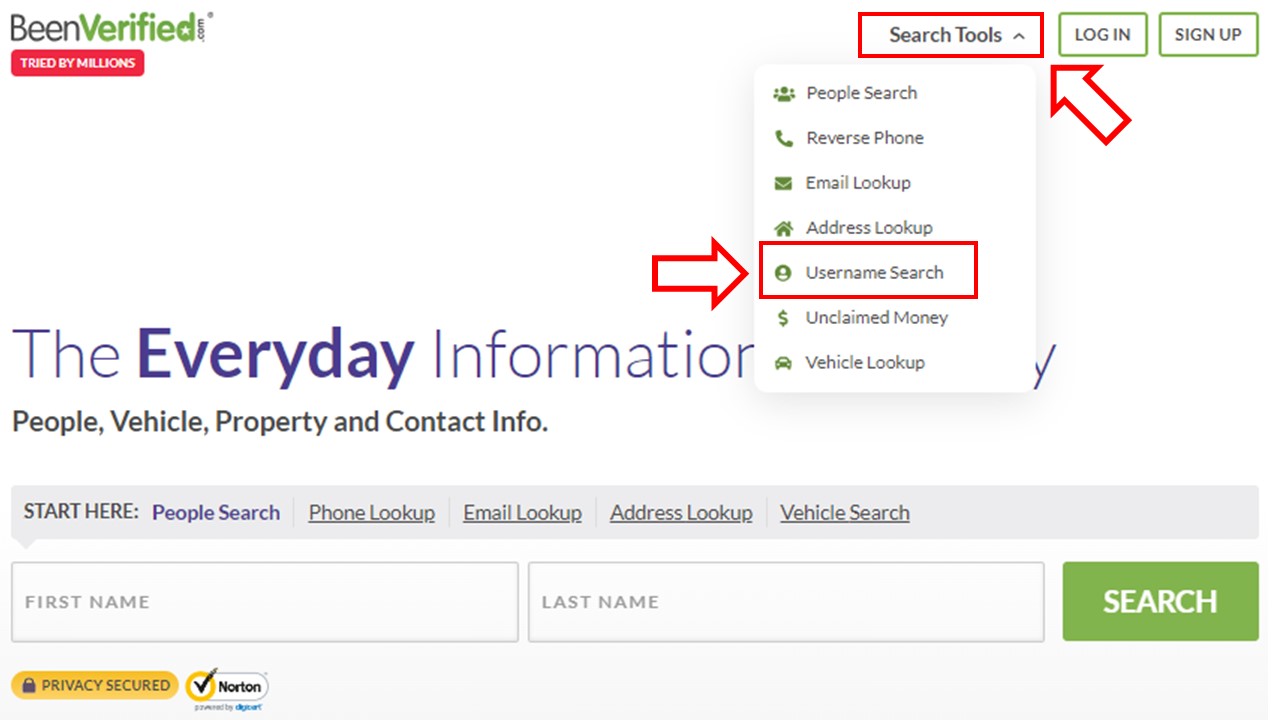The width and height of the screenshot is (1280, 720).
Task: Switch to the Email Lookup tab
Action: 522,513
